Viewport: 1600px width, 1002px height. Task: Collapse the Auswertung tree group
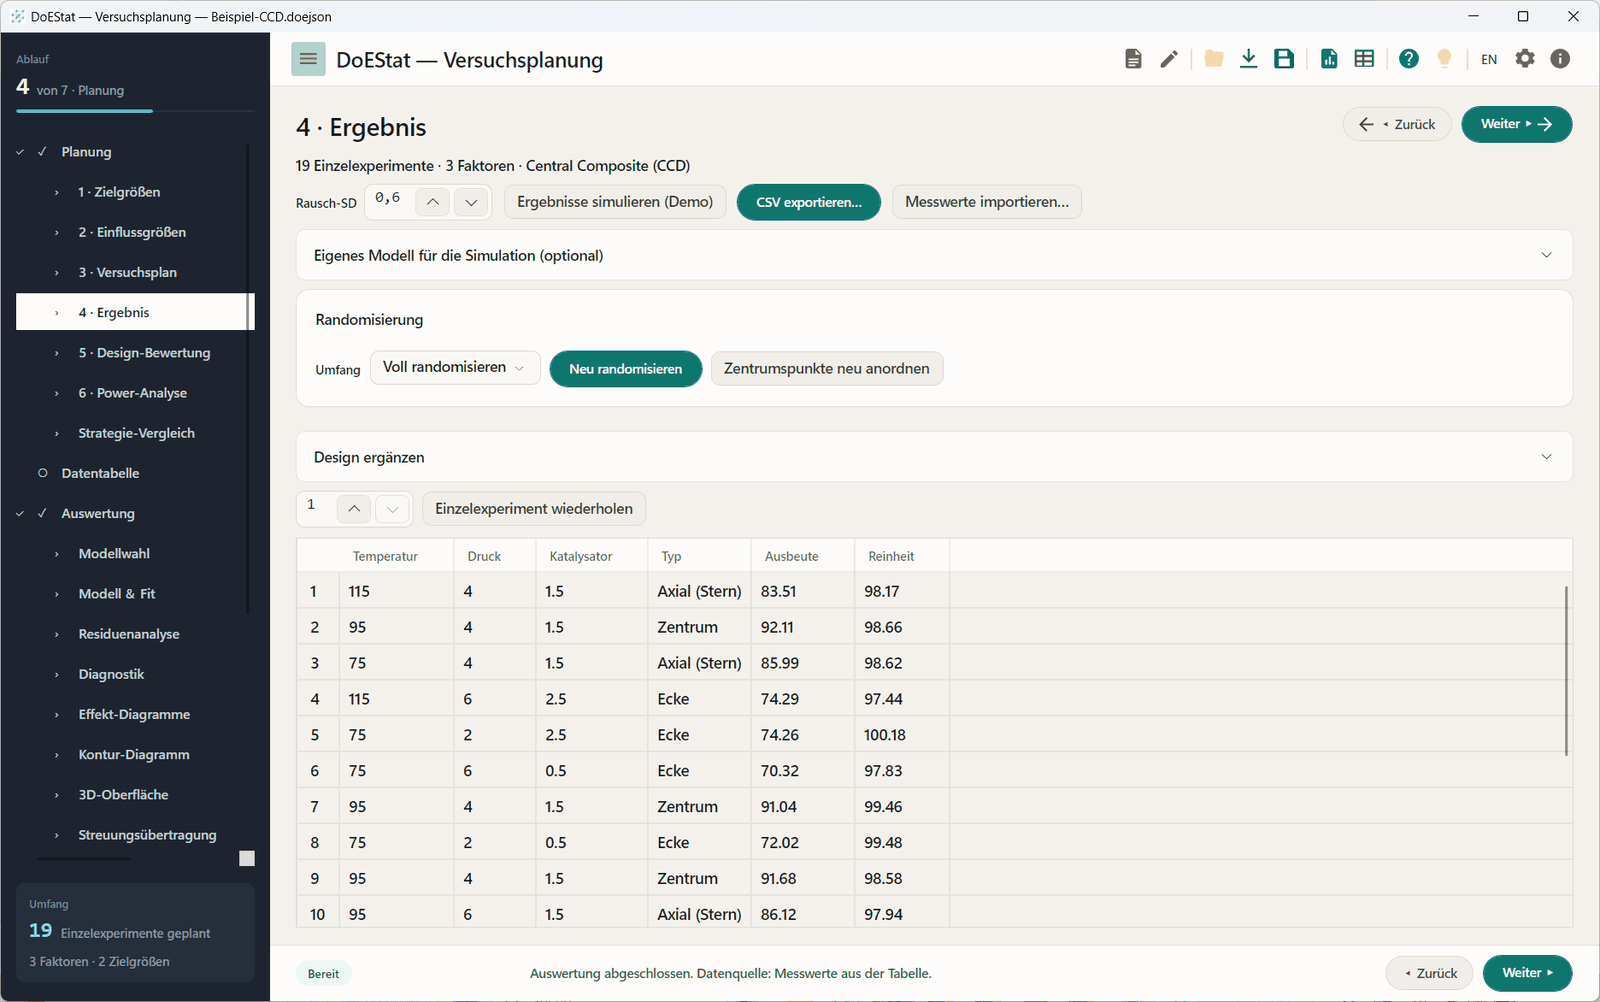click(20, 513)
